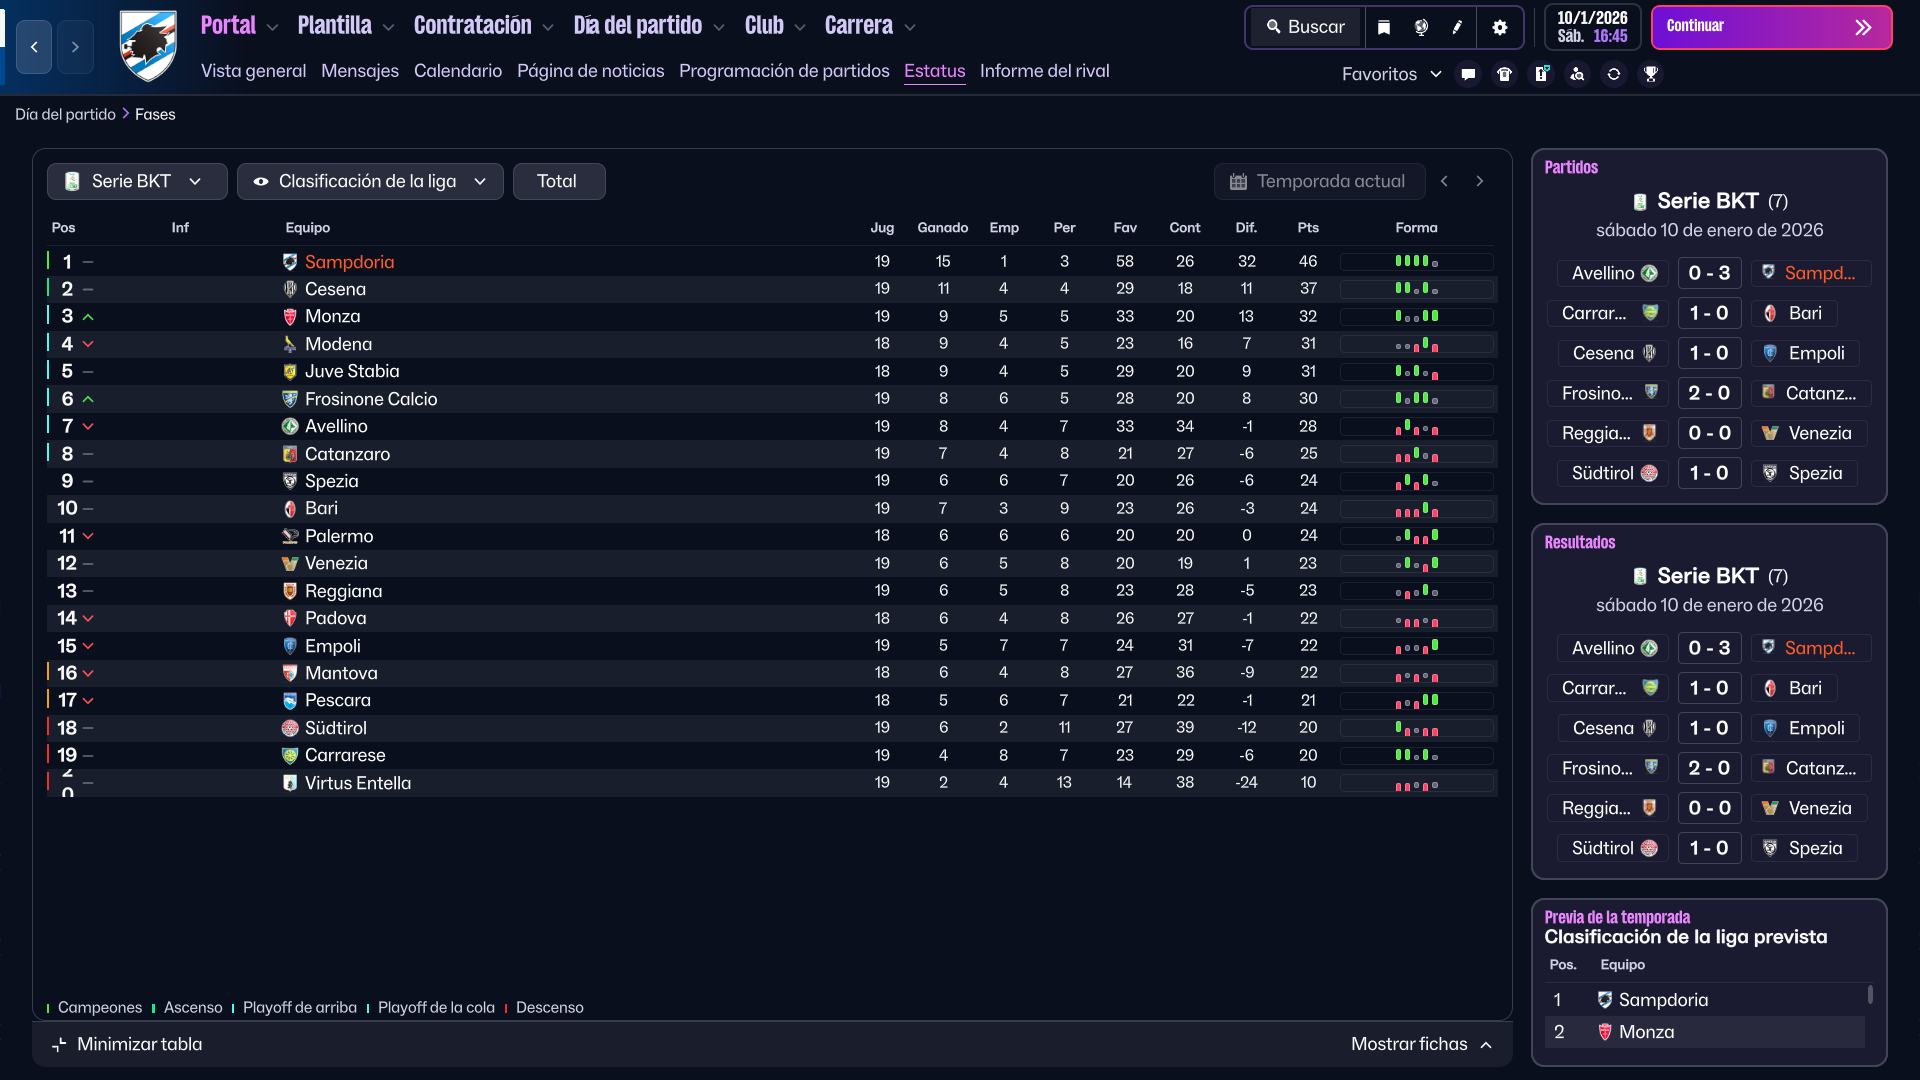
Task: Click the Sampdoria club badge
Action: (x=148, y=46)
